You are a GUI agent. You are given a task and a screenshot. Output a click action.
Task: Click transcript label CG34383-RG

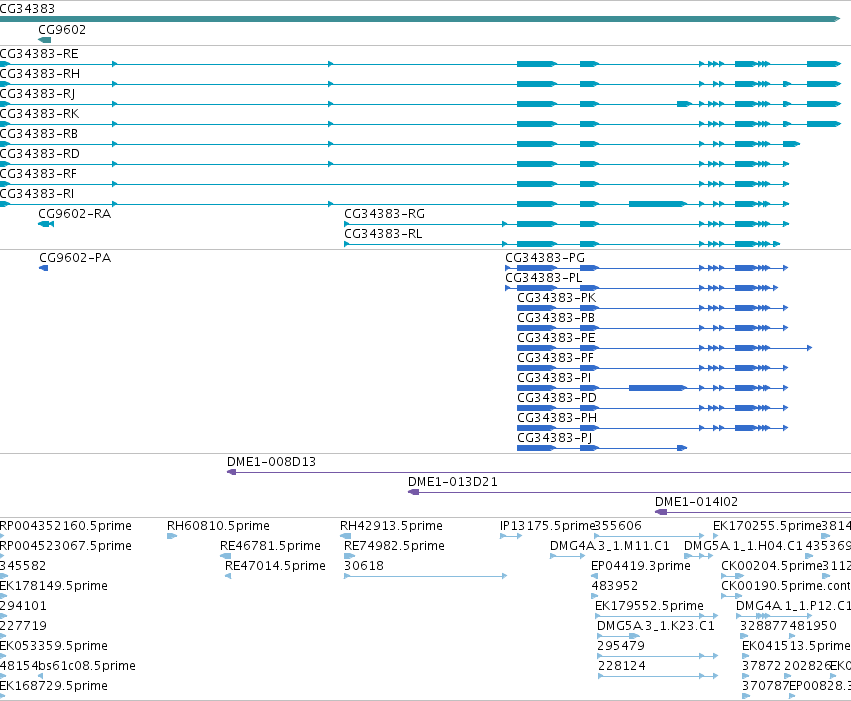pos(384,214)
